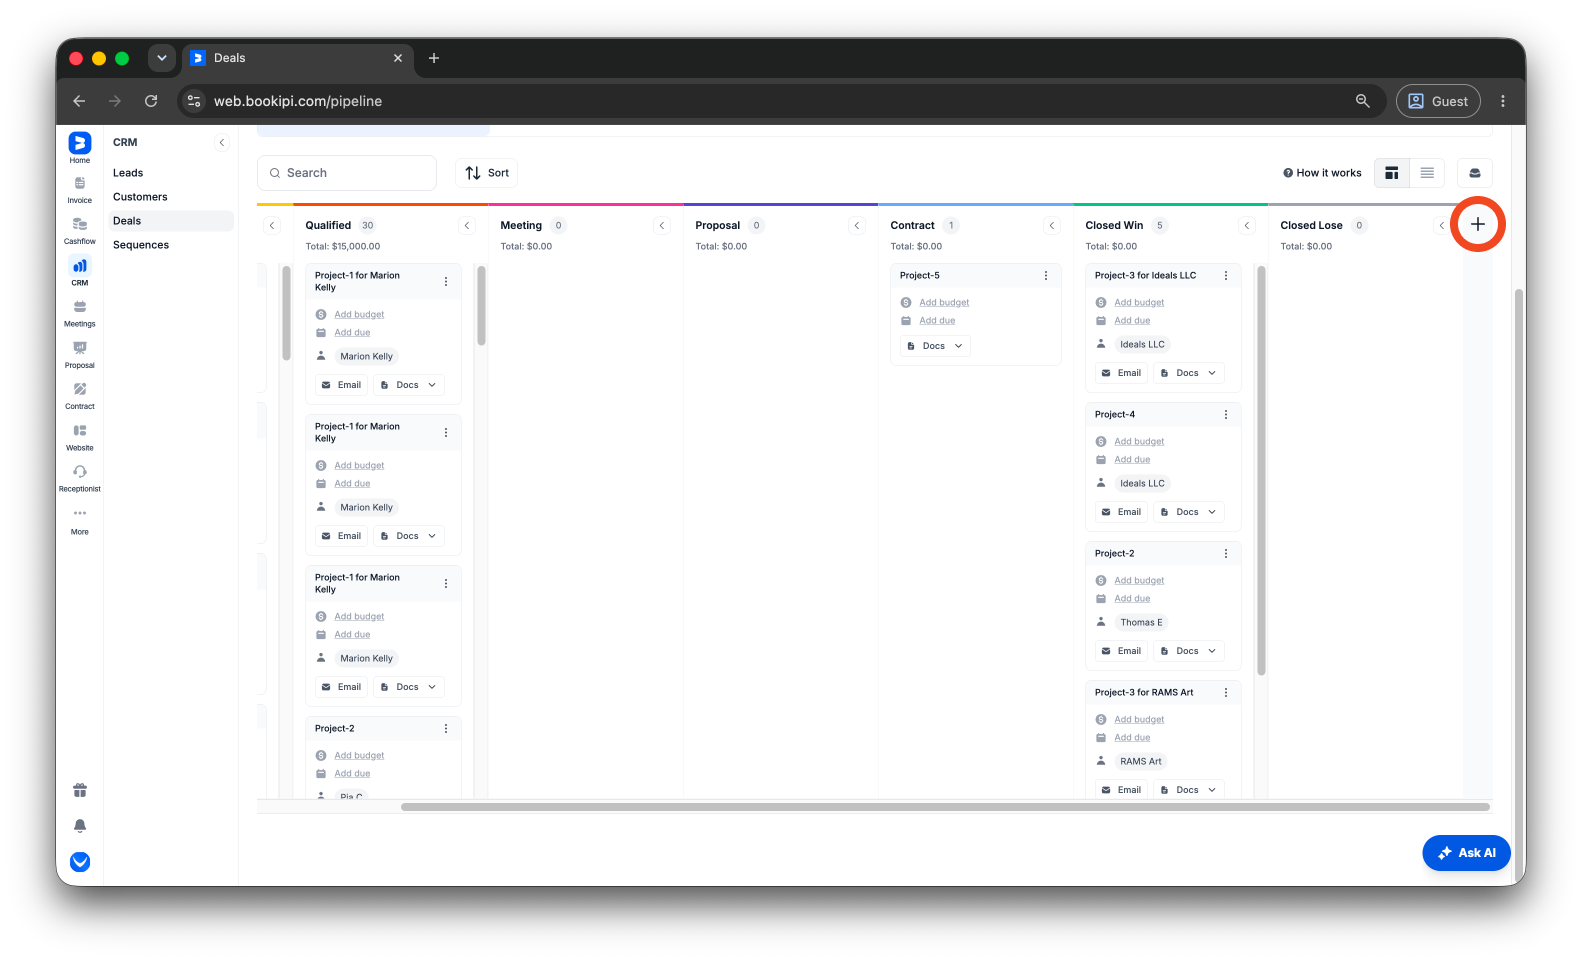This screenshot has width=1582, height=960.
Task: Go to Sequences in CRM menu
Action: 141,245
